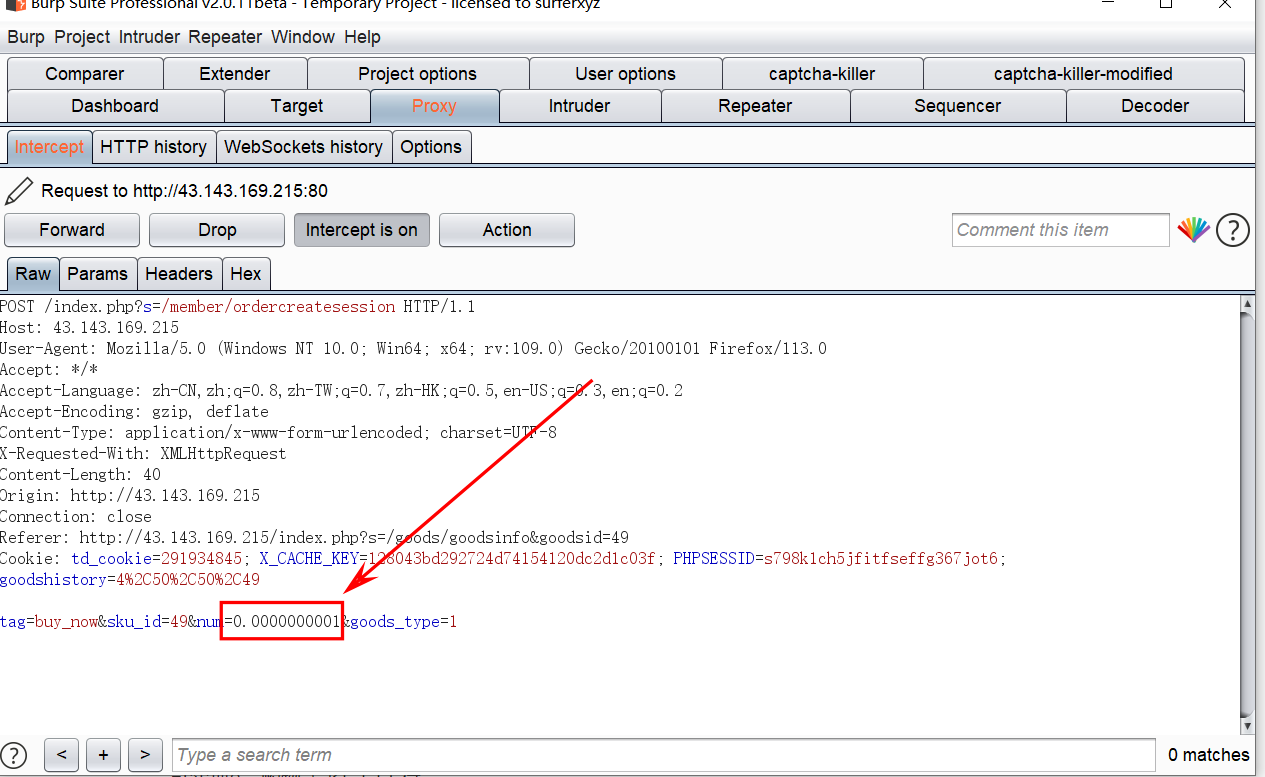Screen dimensions: 1265x777
Task: Go to next search match
Action: 145,755
